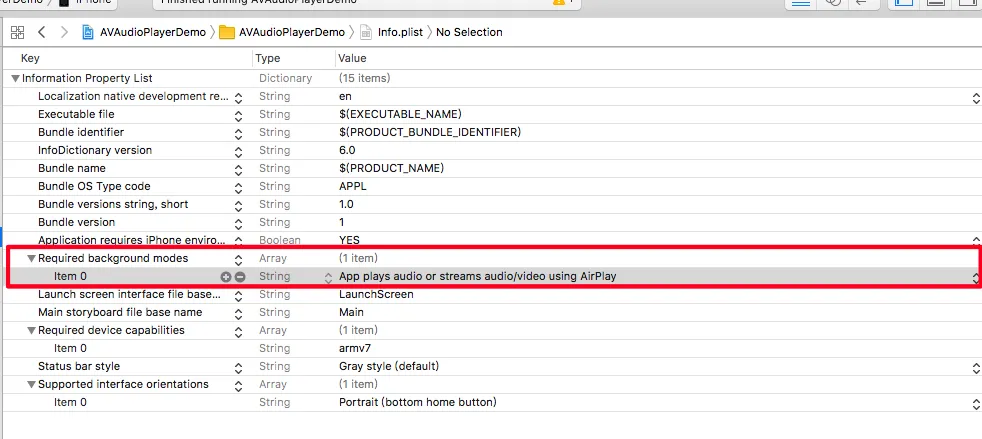Click the Key column header
The image size is (982, 439).
point(30,59)
